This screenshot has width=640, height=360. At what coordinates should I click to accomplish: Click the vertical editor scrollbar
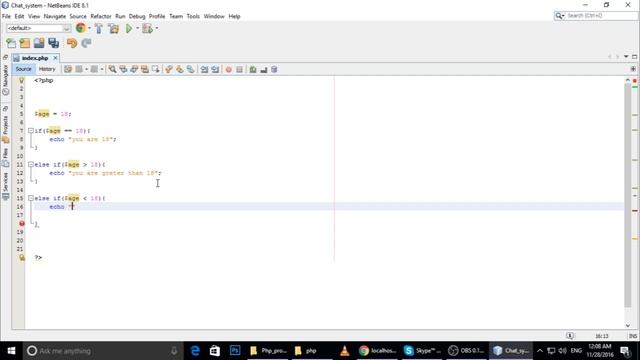628,196
